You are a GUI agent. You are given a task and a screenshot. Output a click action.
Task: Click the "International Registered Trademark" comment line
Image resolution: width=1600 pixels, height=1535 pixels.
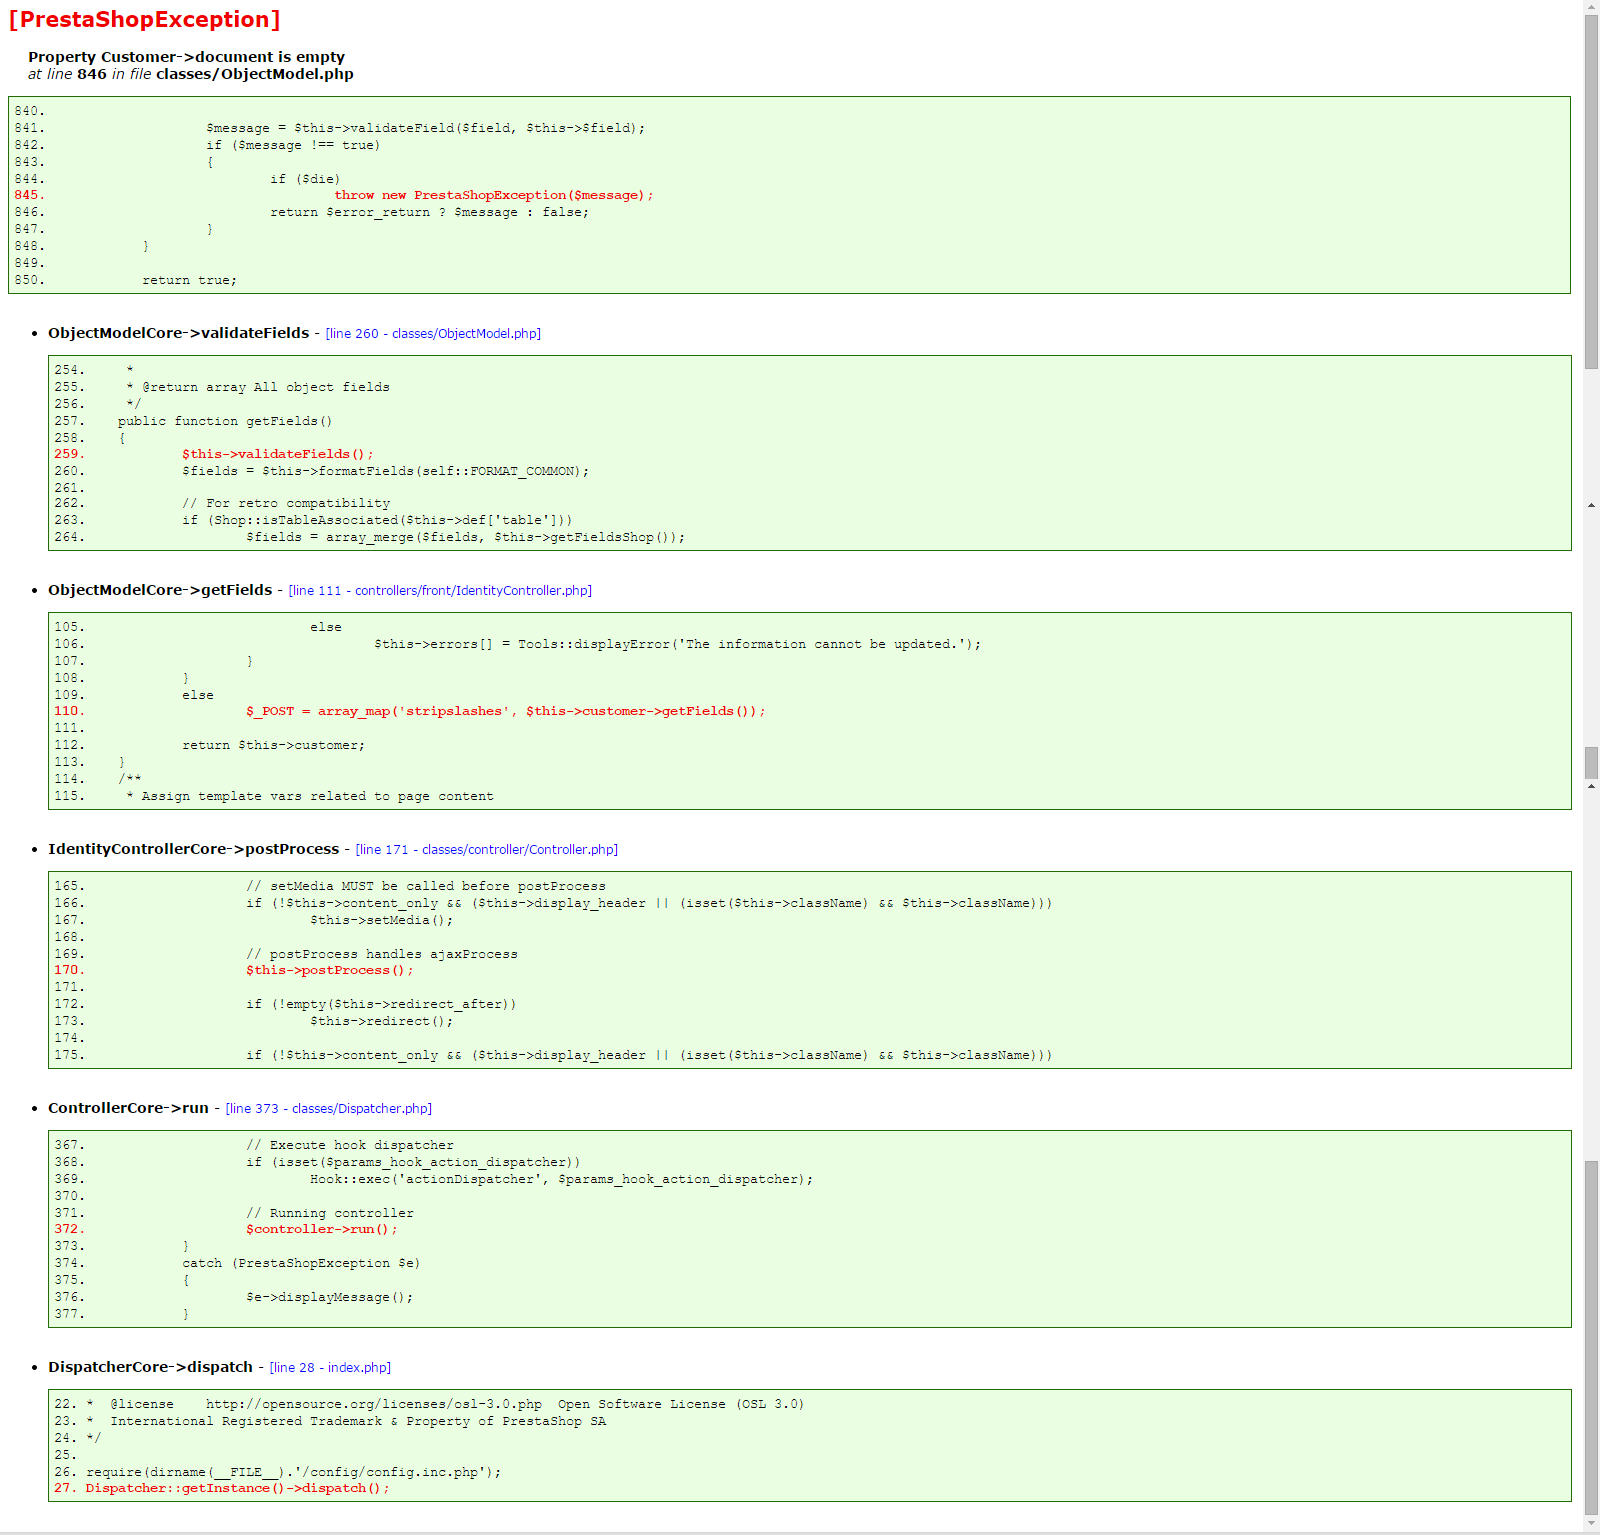[x=346, y=1422]
